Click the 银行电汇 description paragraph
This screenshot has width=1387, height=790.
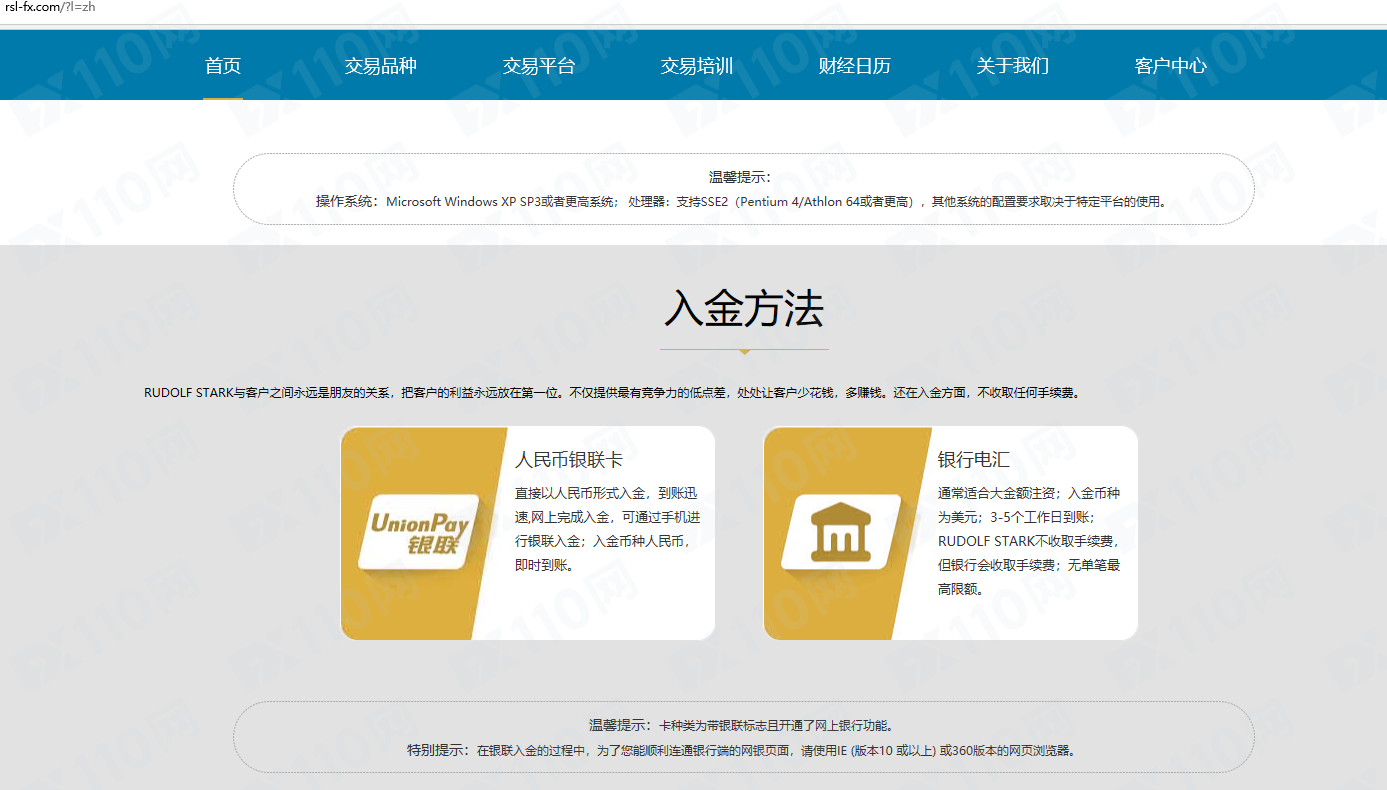[1029, 541]
